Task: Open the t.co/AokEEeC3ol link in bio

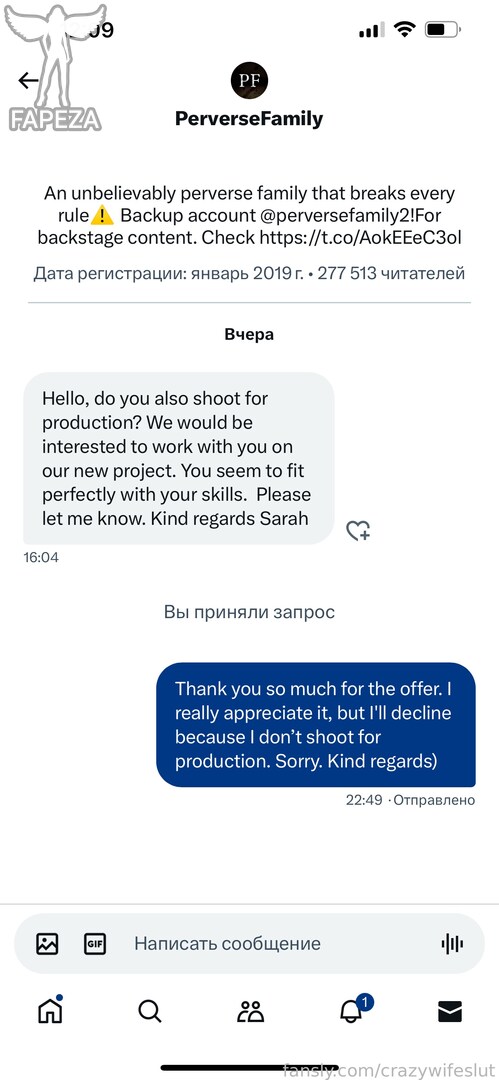Action: [x=360, y=238]
